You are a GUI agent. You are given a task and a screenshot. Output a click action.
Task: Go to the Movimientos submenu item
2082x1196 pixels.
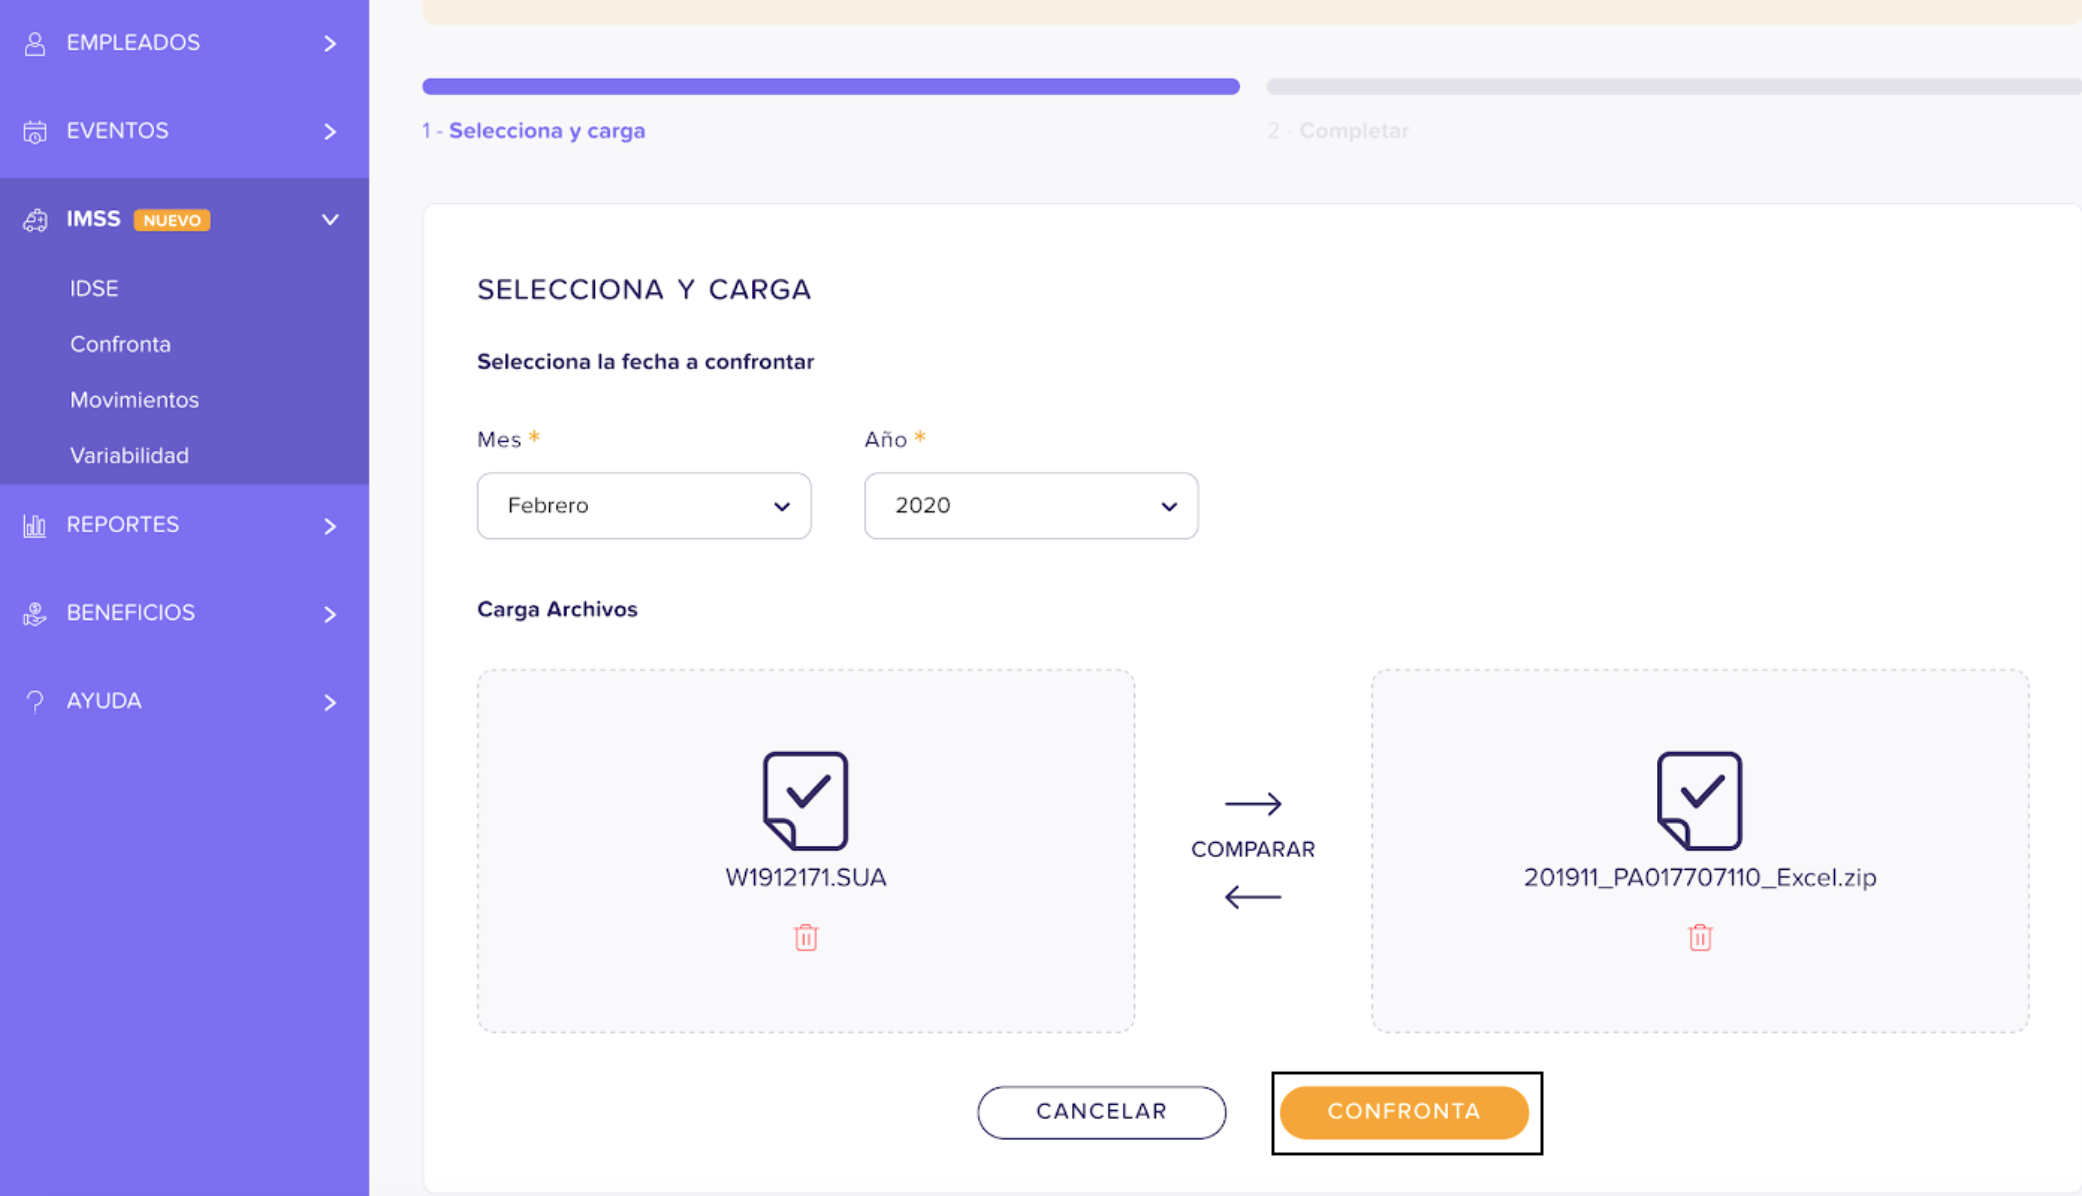(x=134, y=400)
